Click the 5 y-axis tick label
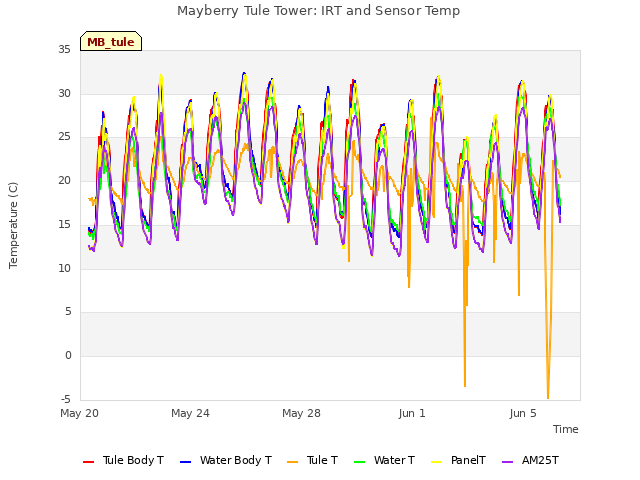The image size is (640, 480). click(x=68, y=312)
